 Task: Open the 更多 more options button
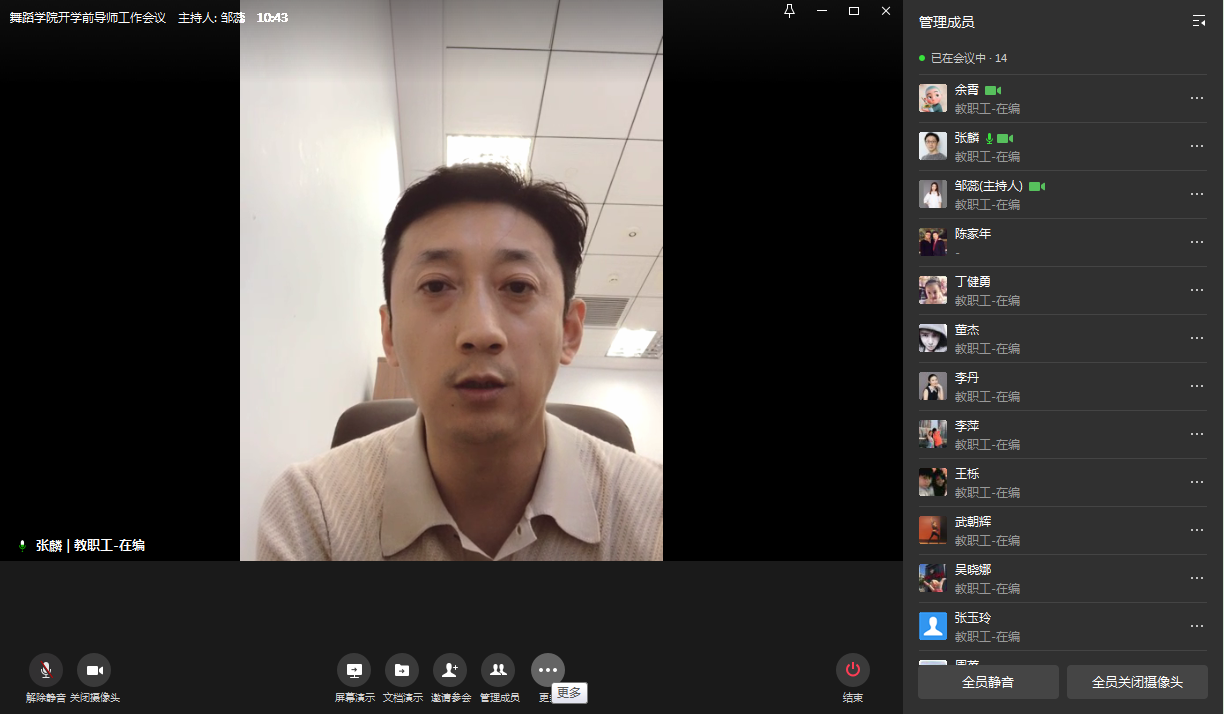click(547, 670)
